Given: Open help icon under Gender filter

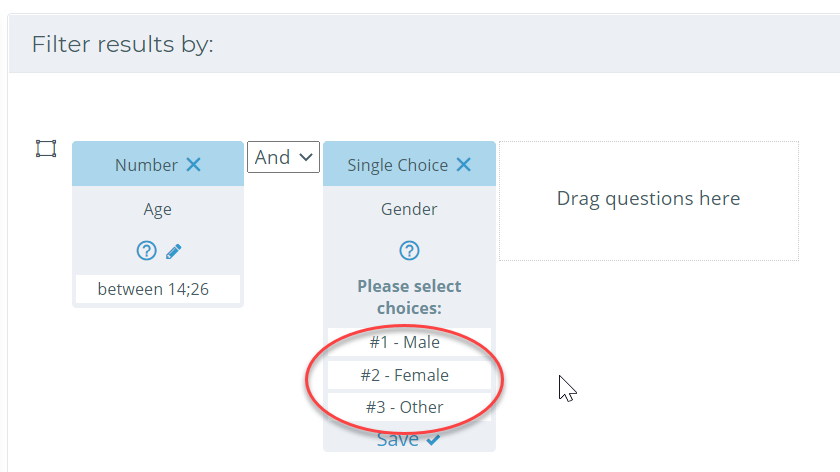Looking at the screenshot, I should (409, 250).
